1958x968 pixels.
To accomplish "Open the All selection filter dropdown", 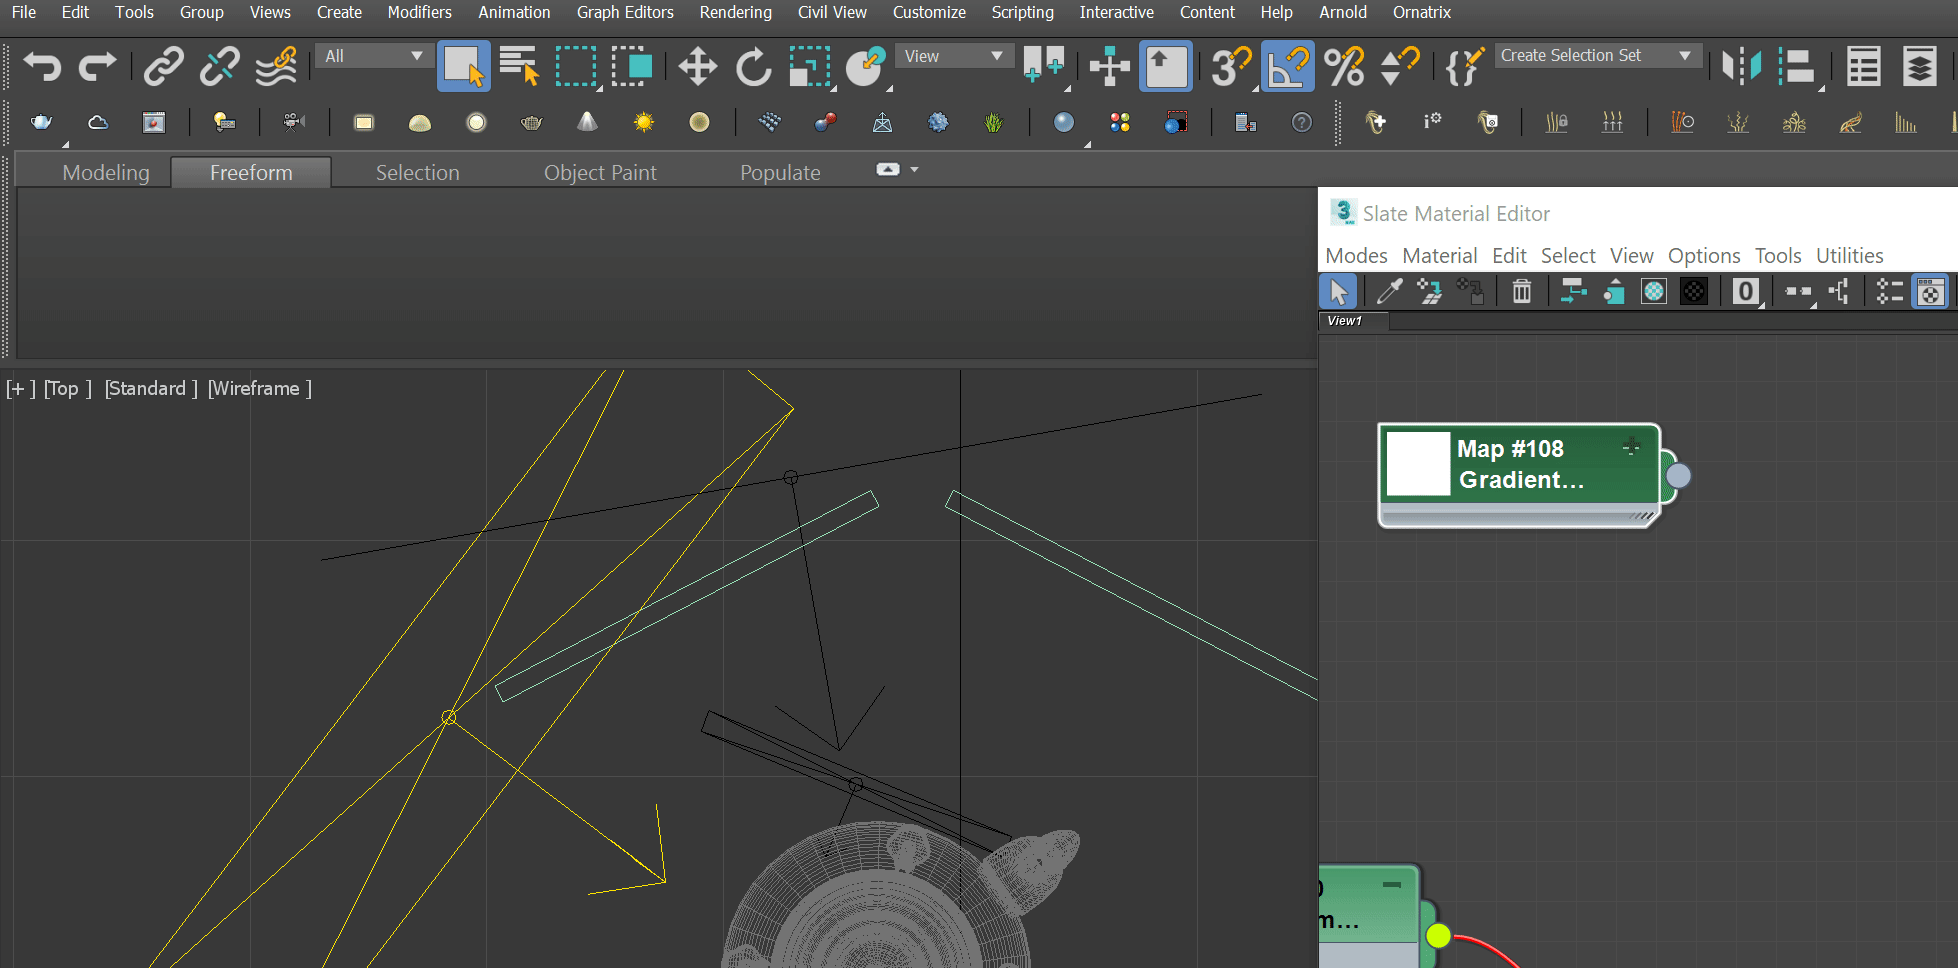I will [373, 56].
